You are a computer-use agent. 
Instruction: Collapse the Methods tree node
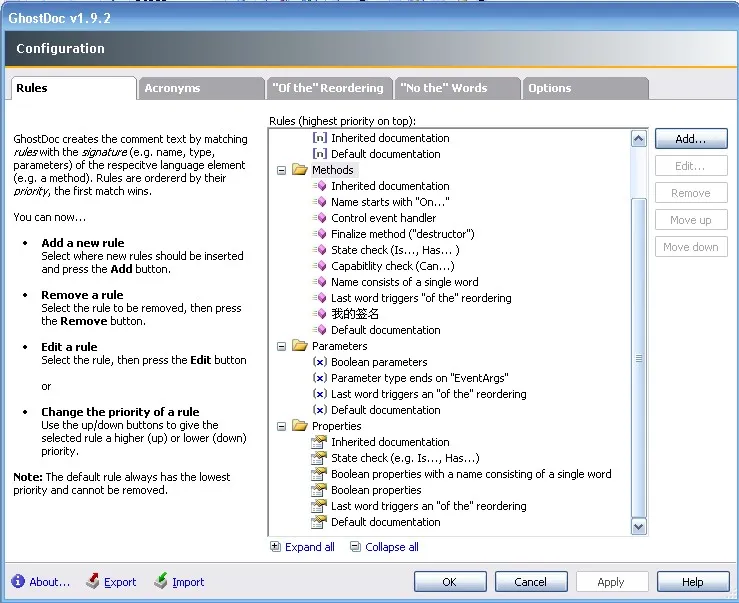(x=282, y=170)
